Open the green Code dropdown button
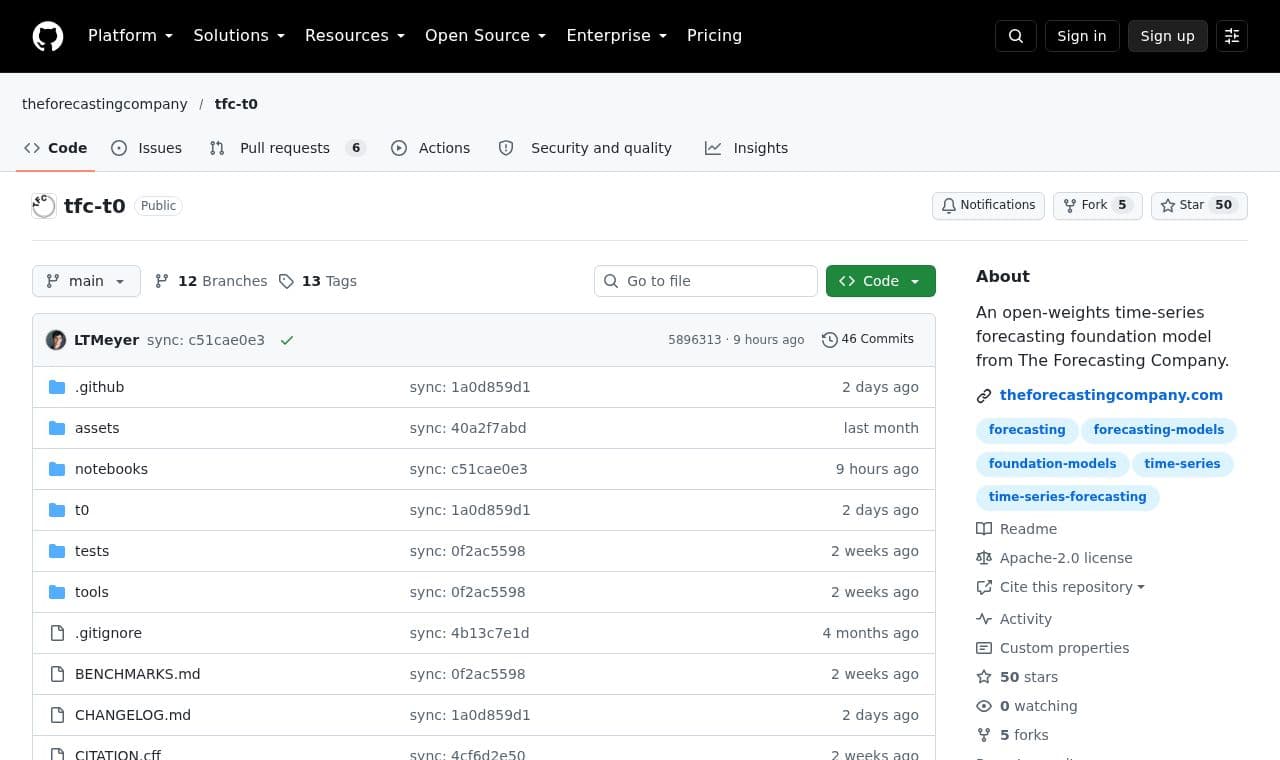 (x=881, y=281)
